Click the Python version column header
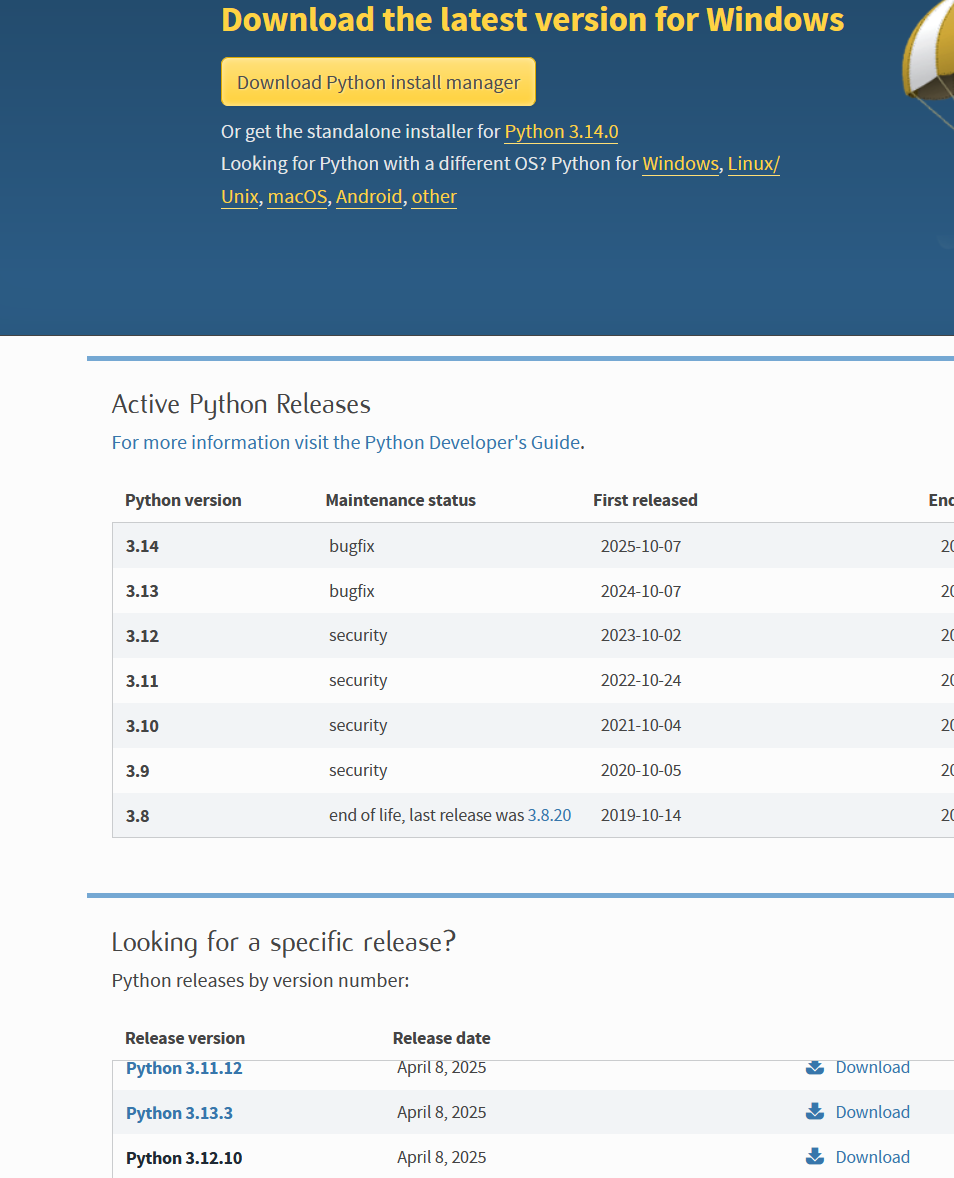The image size is (954, 1178). [x=183, y=500]
